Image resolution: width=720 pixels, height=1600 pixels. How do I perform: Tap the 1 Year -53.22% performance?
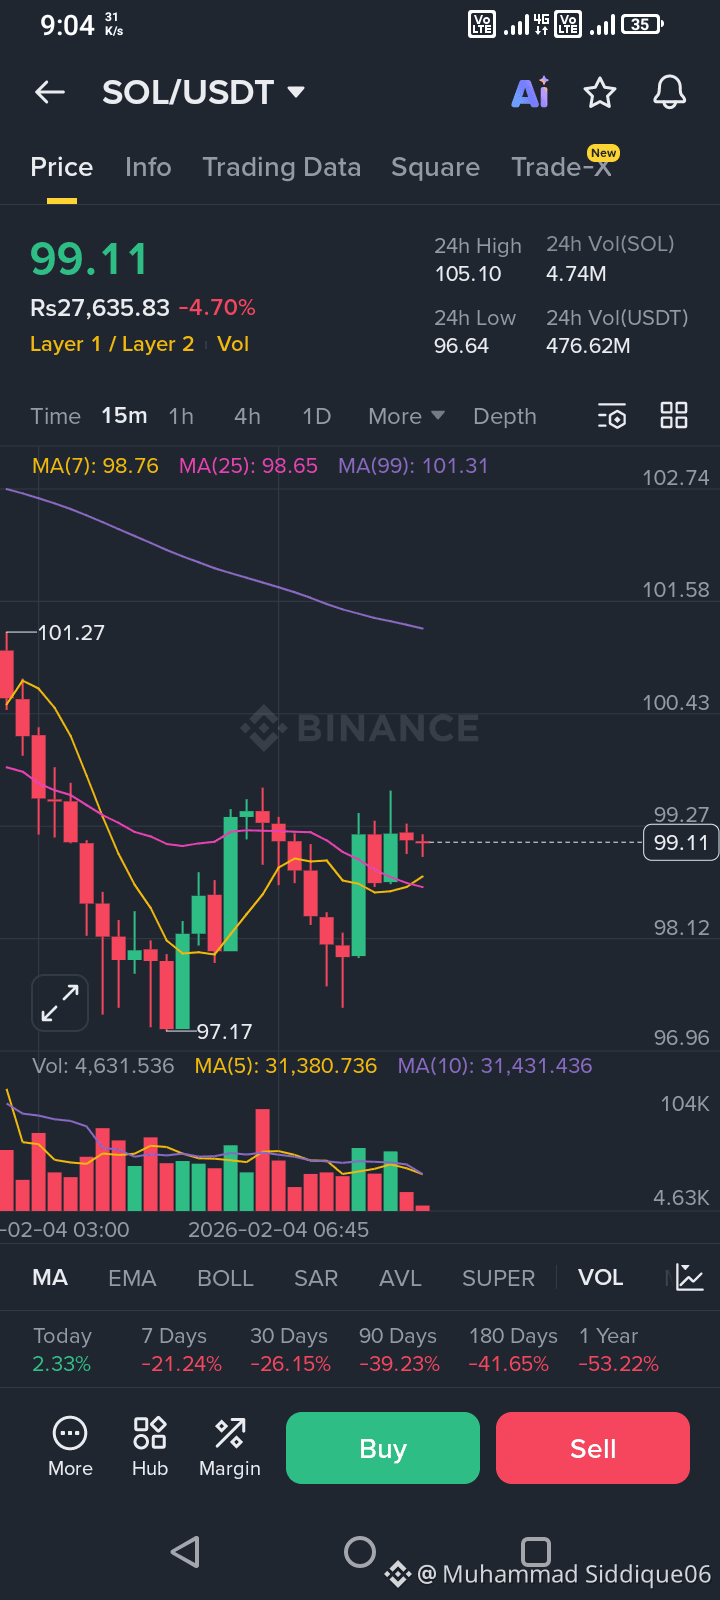(618, 1350)
